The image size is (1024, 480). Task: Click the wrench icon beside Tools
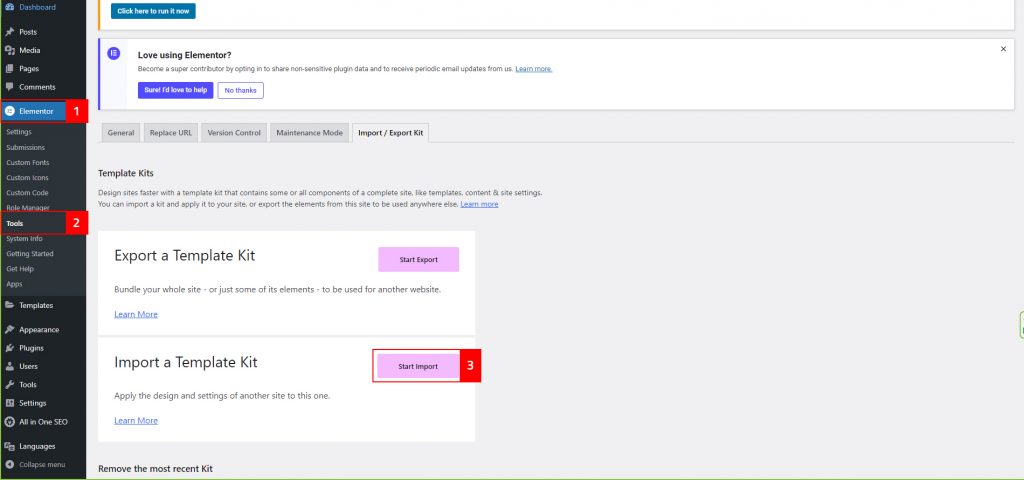(x=9, y=385)
